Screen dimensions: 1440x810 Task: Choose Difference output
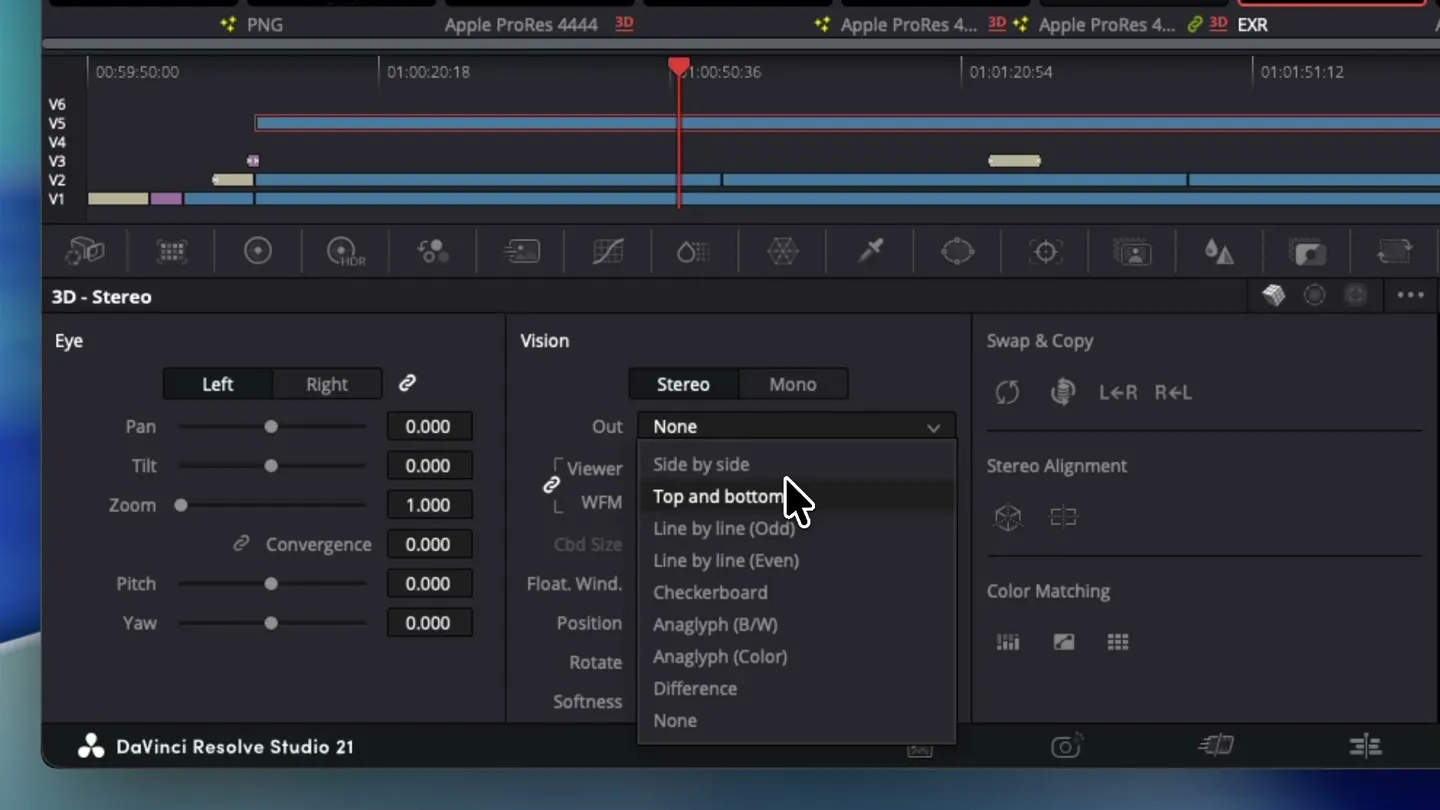[x=796, y=688]
